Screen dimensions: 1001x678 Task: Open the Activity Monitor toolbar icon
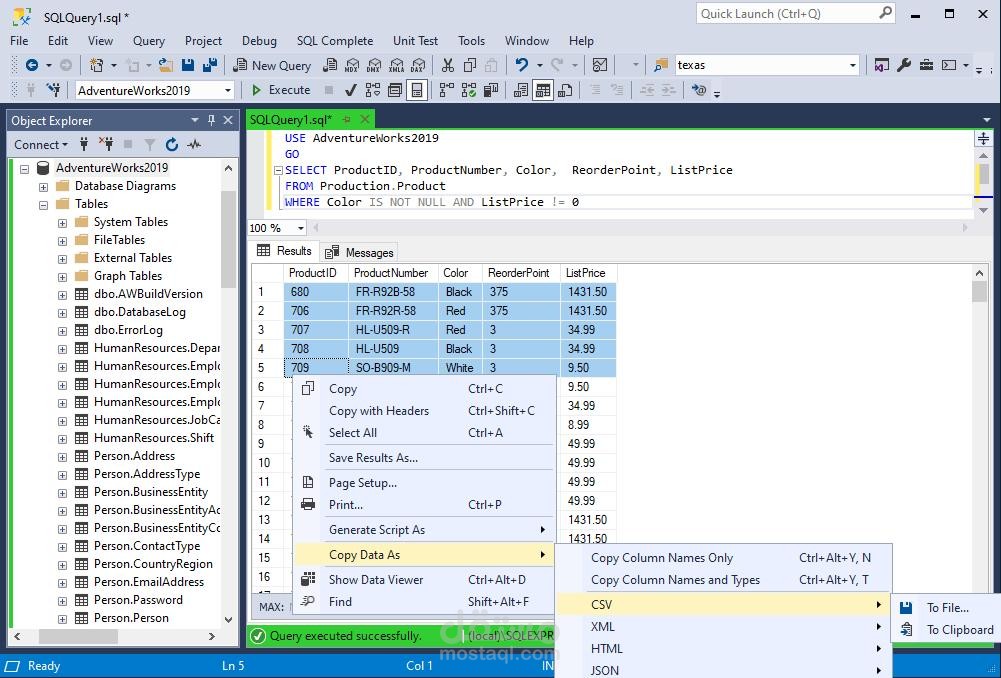point(600,65)
